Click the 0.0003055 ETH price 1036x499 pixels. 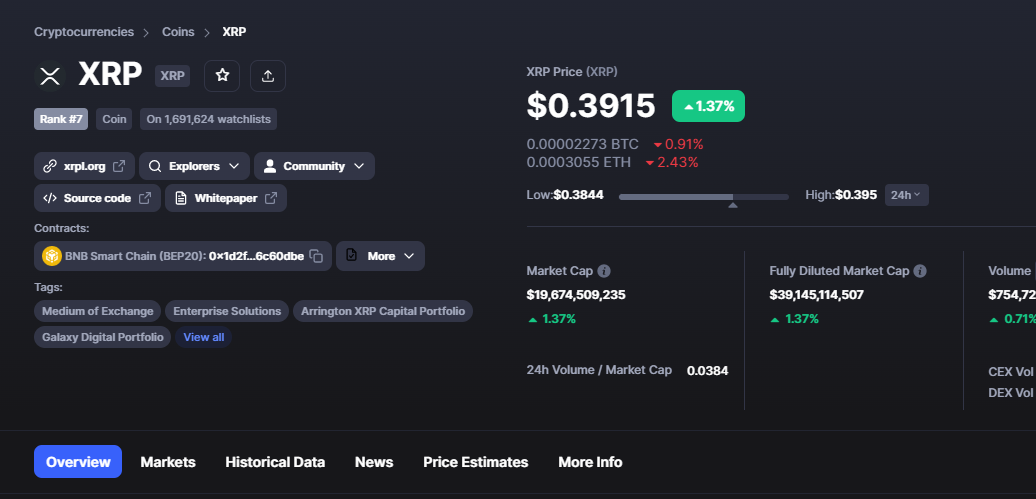click(579, 162)
